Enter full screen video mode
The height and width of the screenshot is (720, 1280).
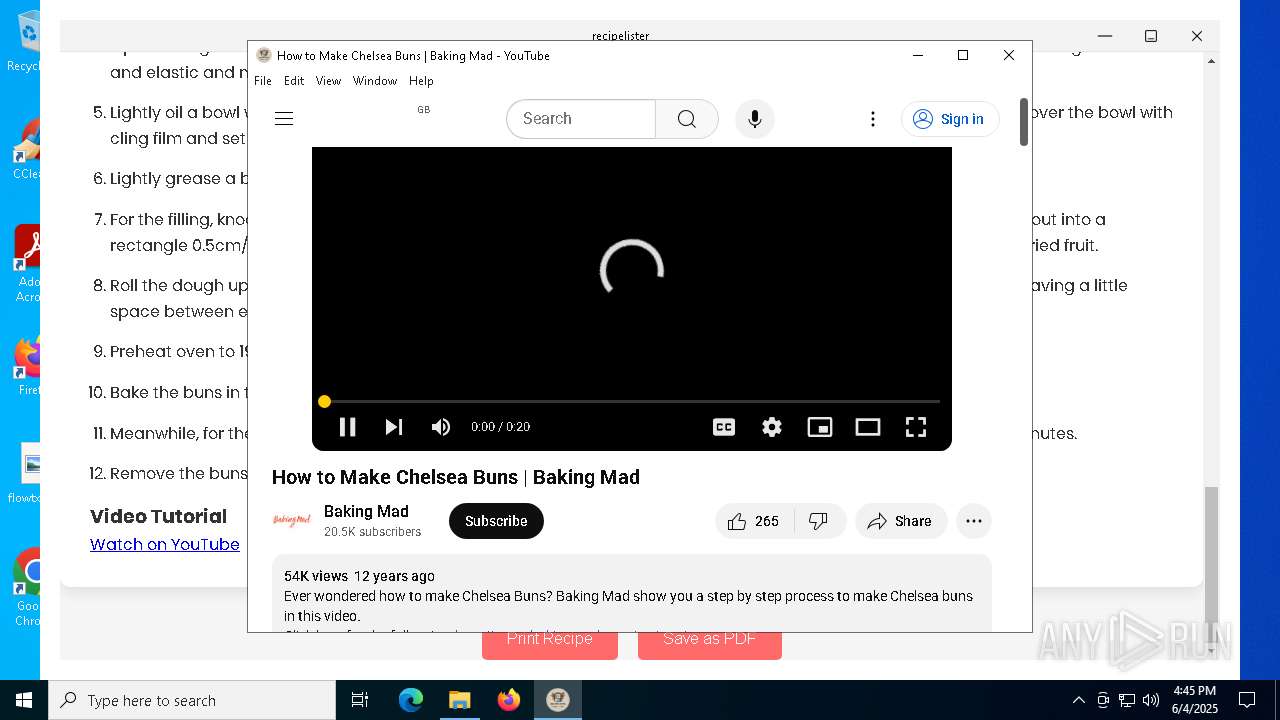pos(916,427)
